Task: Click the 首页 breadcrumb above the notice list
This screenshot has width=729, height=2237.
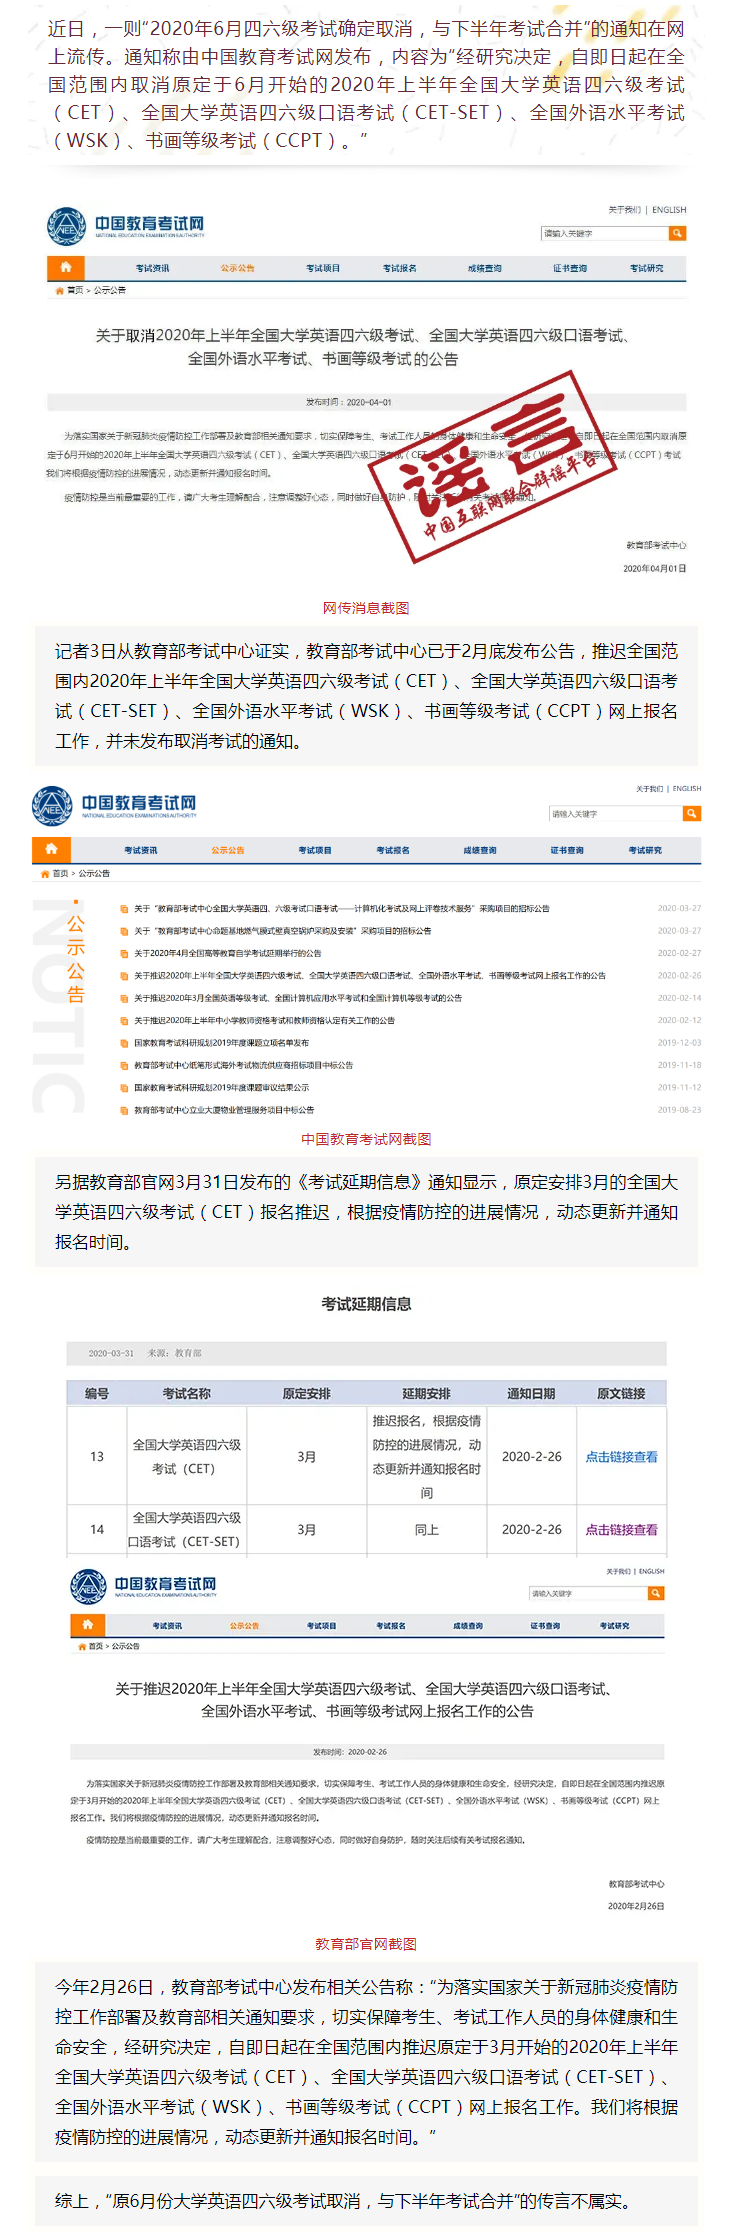Action: [60, 873]
